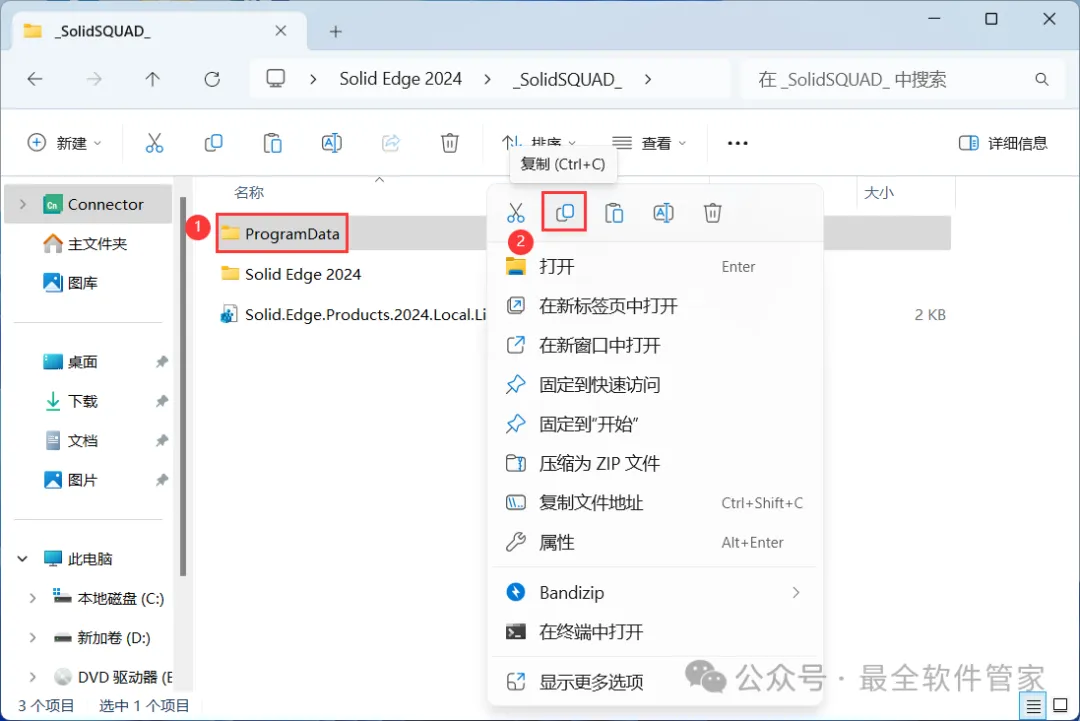Select the Solid Edge 2024 folder in the file list
This screenshot has height=721, width=1080.
pyautogui.click(x=291, y=274)
